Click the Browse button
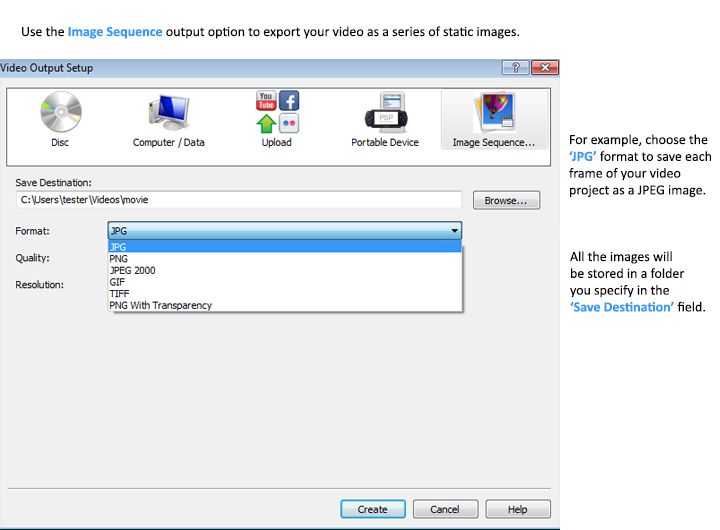The image size is (720, 530). [506, 201]
